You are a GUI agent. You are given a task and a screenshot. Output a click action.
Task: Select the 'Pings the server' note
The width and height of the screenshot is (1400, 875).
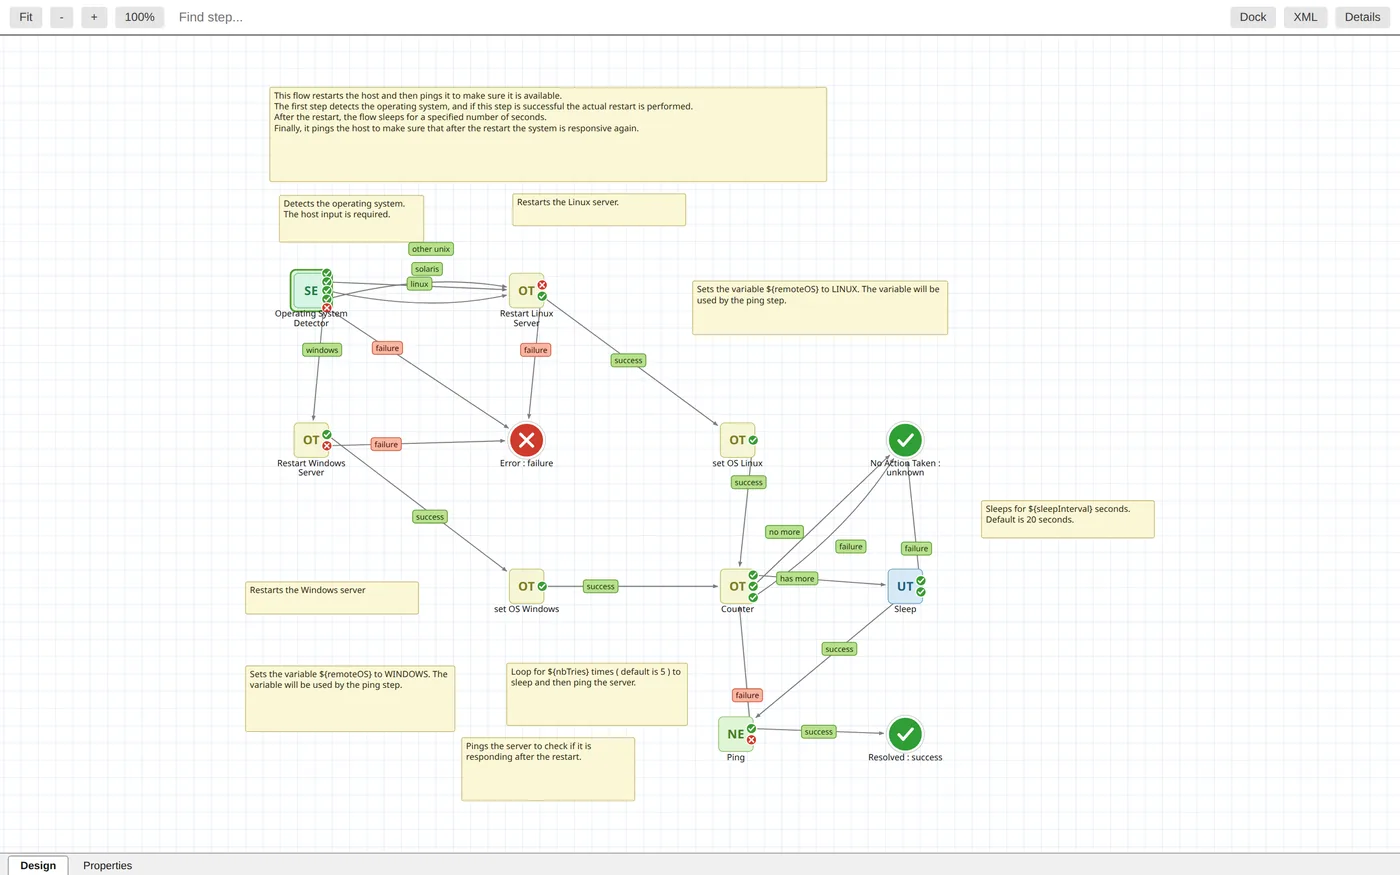coord(548,769)
